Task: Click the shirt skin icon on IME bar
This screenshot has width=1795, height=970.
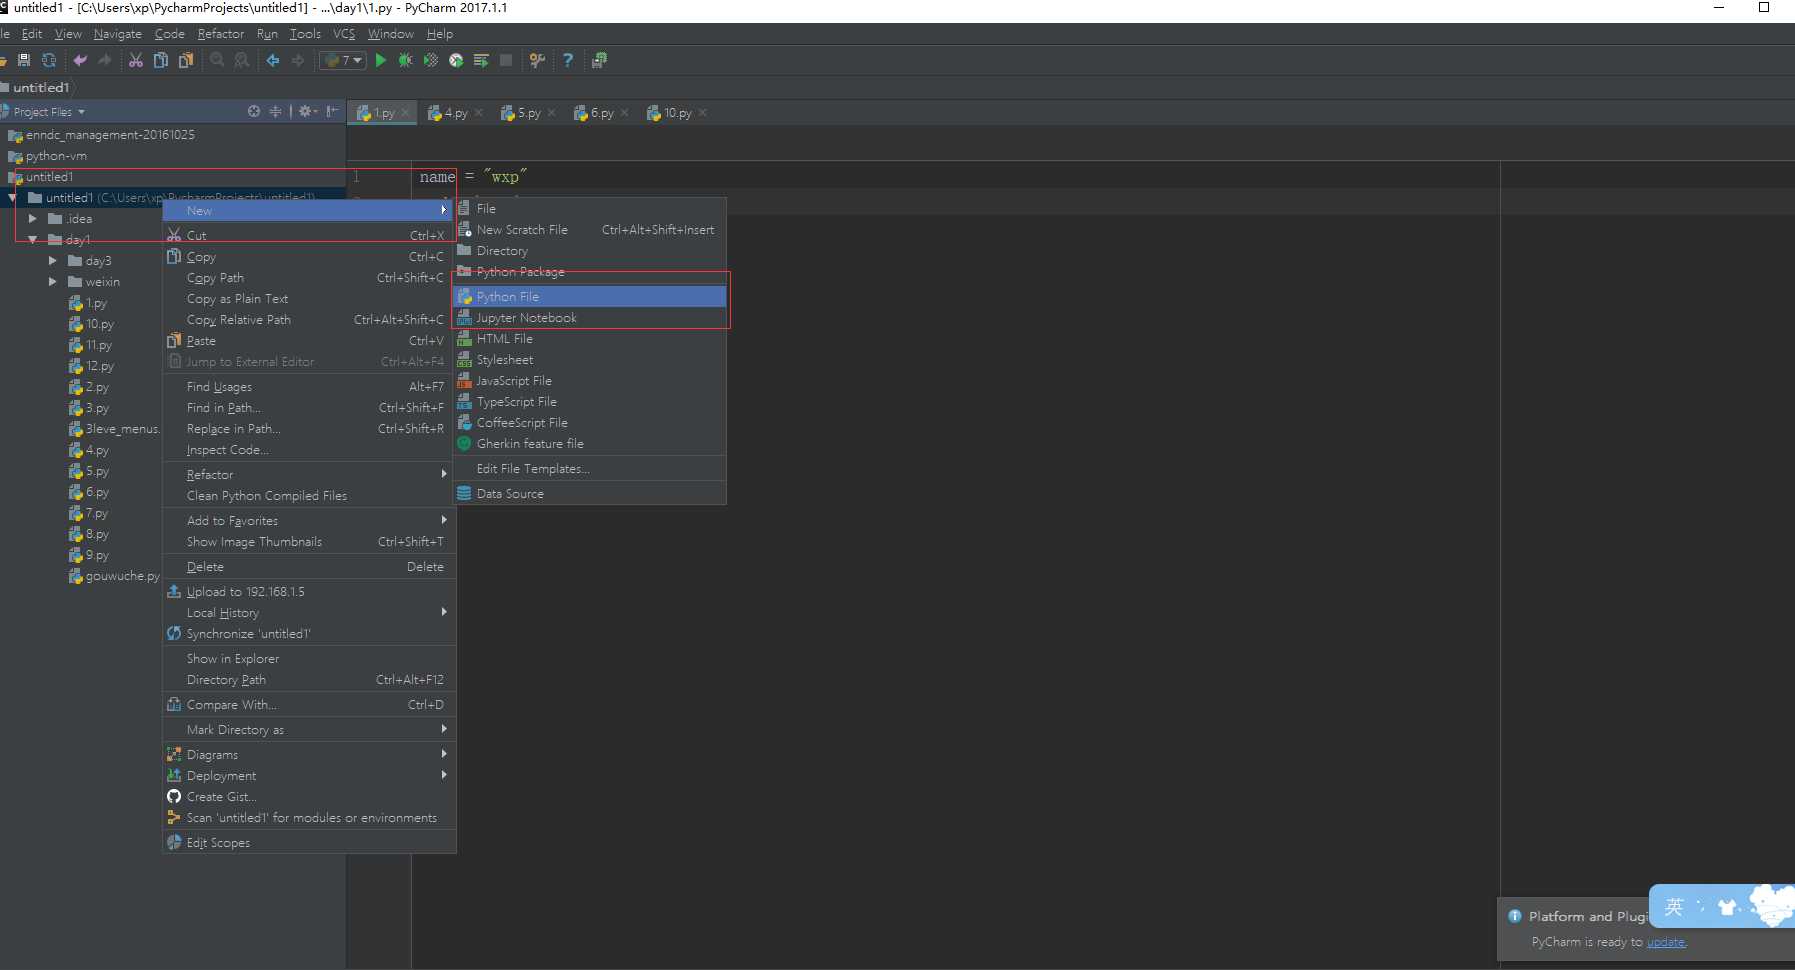Action: 1727,907
